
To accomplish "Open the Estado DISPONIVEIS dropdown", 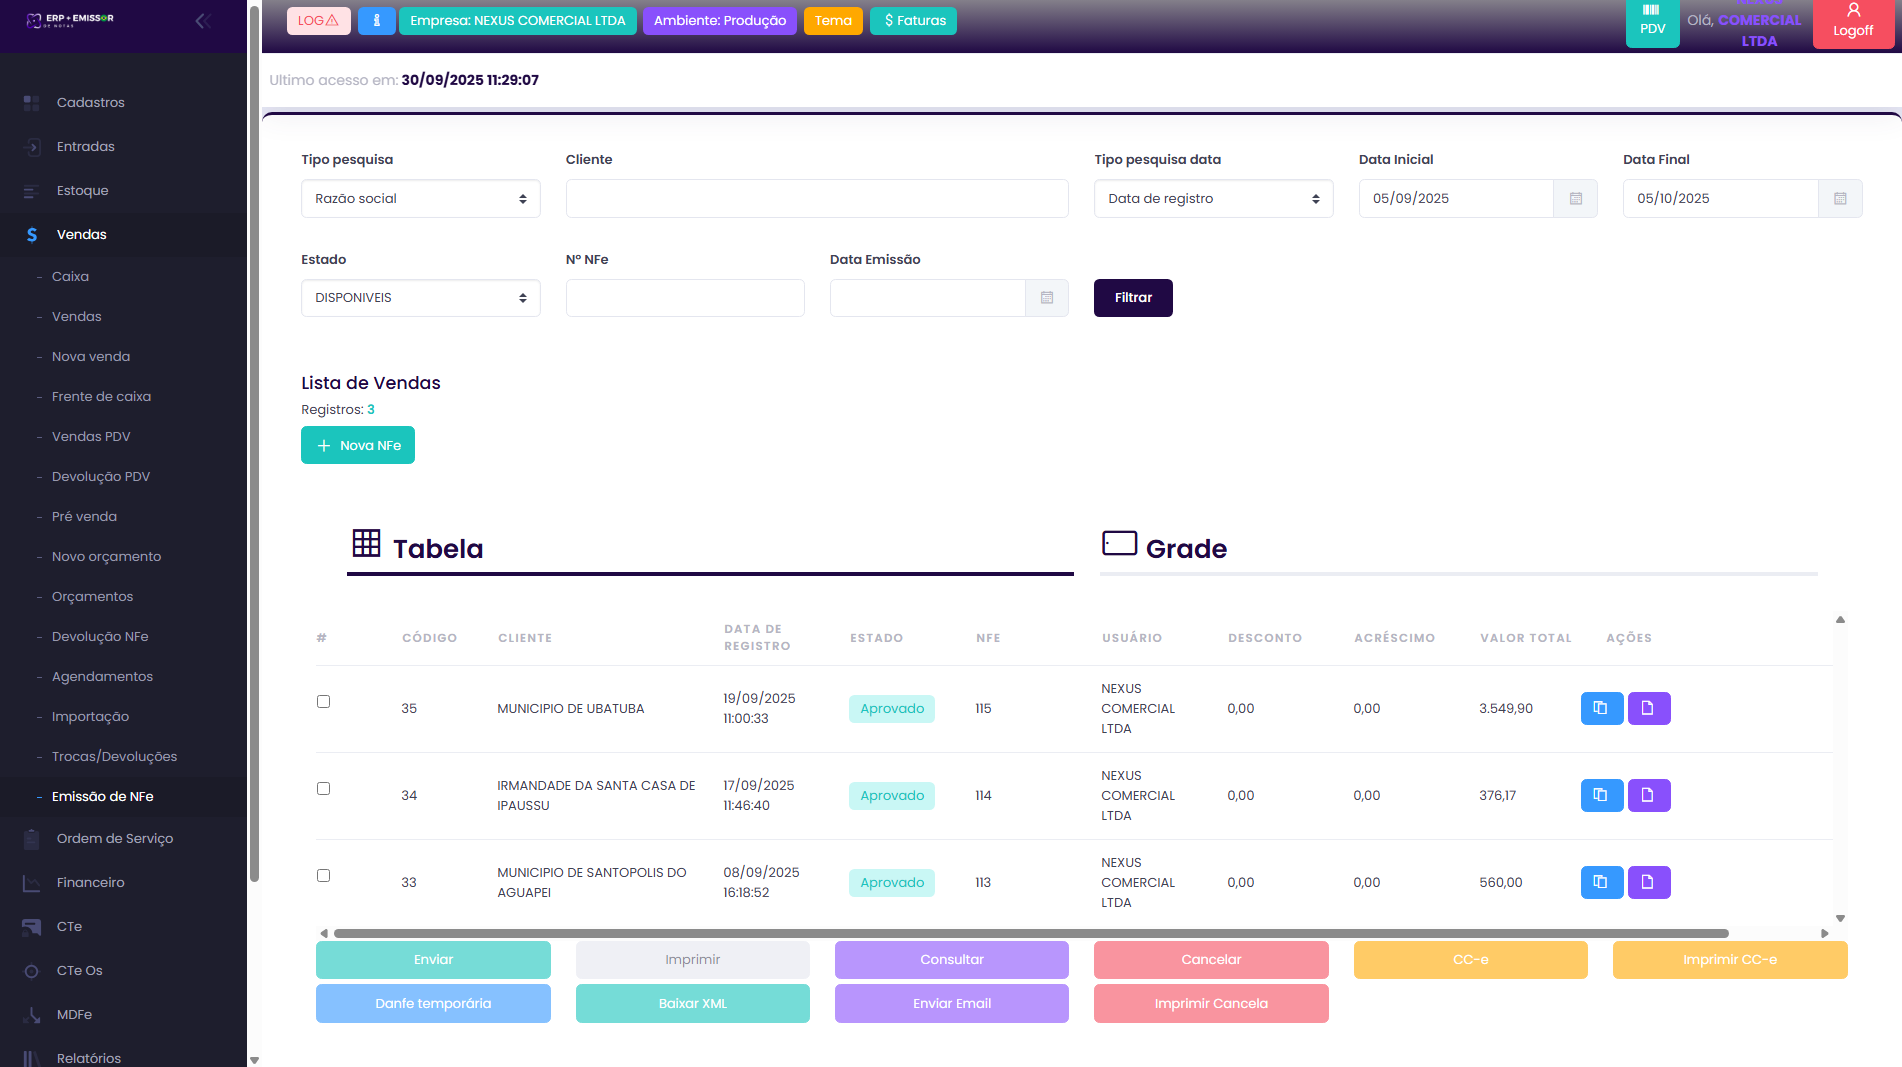I will point(420,298).
